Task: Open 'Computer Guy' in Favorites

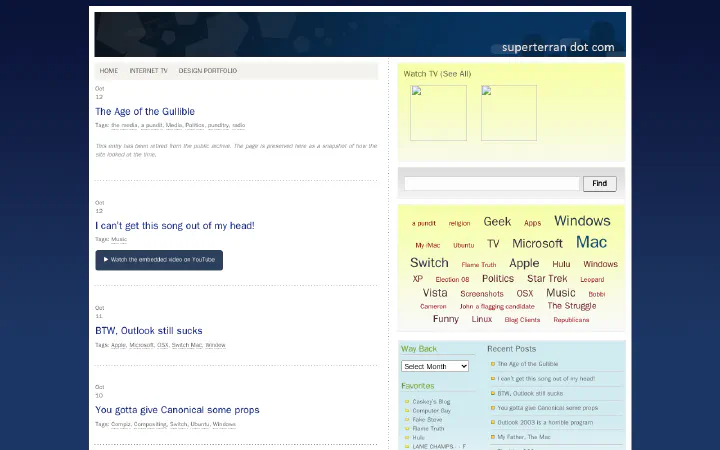Action: coord(432,411)
